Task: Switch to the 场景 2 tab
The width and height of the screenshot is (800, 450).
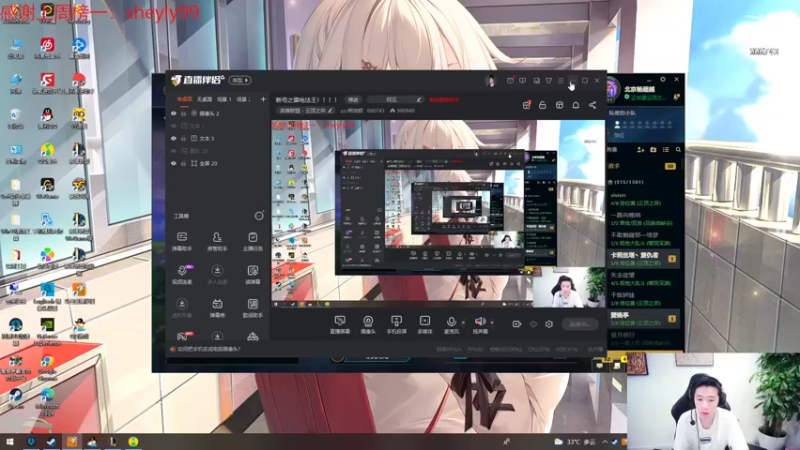Action: coord(243,99)
